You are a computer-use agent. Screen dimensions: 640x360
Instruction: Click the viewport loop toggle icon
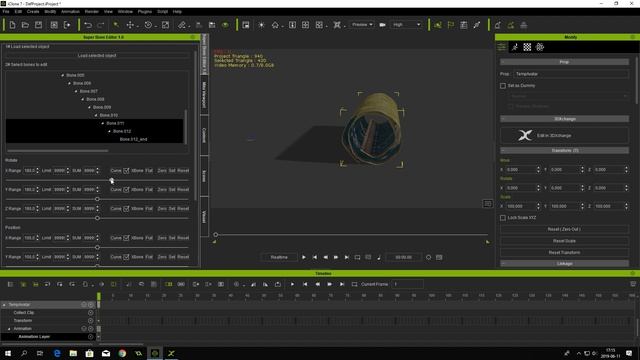click(x=357, y=257)
